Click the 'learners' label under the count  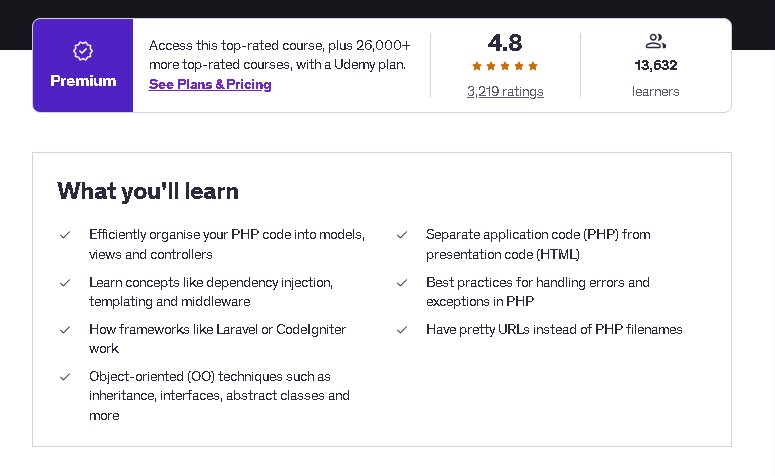pos(655,91)
